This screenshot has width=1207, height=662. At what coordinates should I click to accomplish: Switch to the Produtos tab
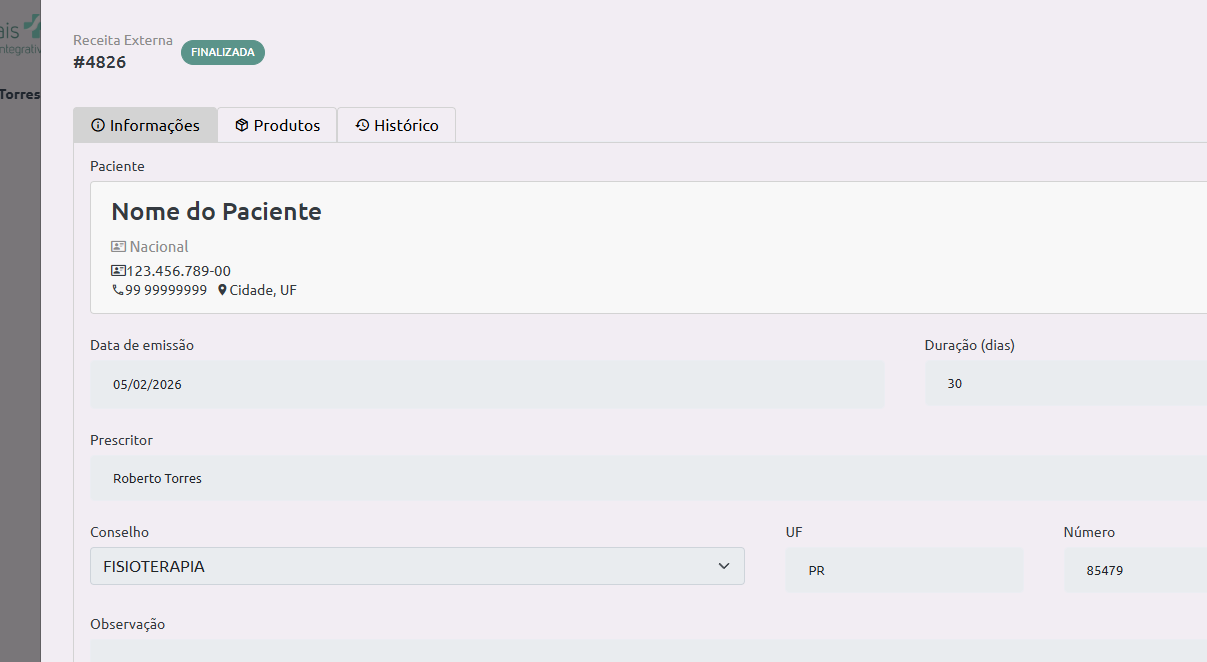277,125
